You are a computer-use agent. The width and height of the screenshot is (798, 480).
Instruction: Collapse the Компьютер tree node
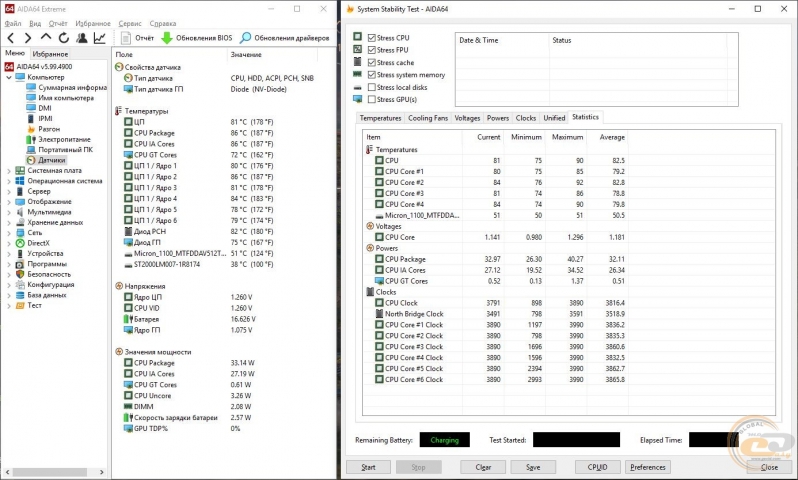coord(9,77)
